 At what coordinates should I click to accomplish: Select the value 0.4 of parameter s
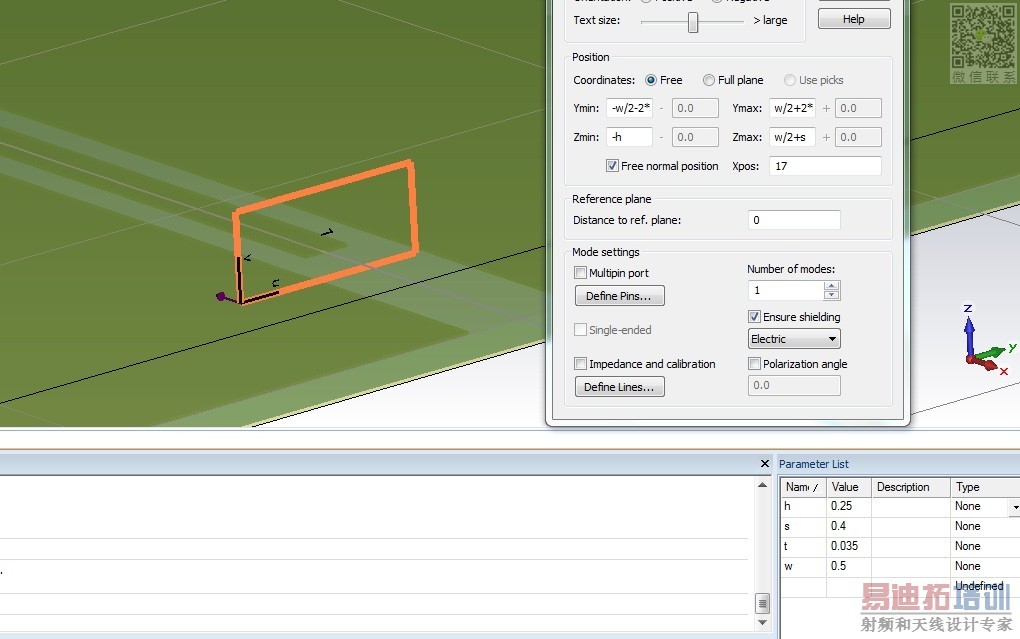848,526
